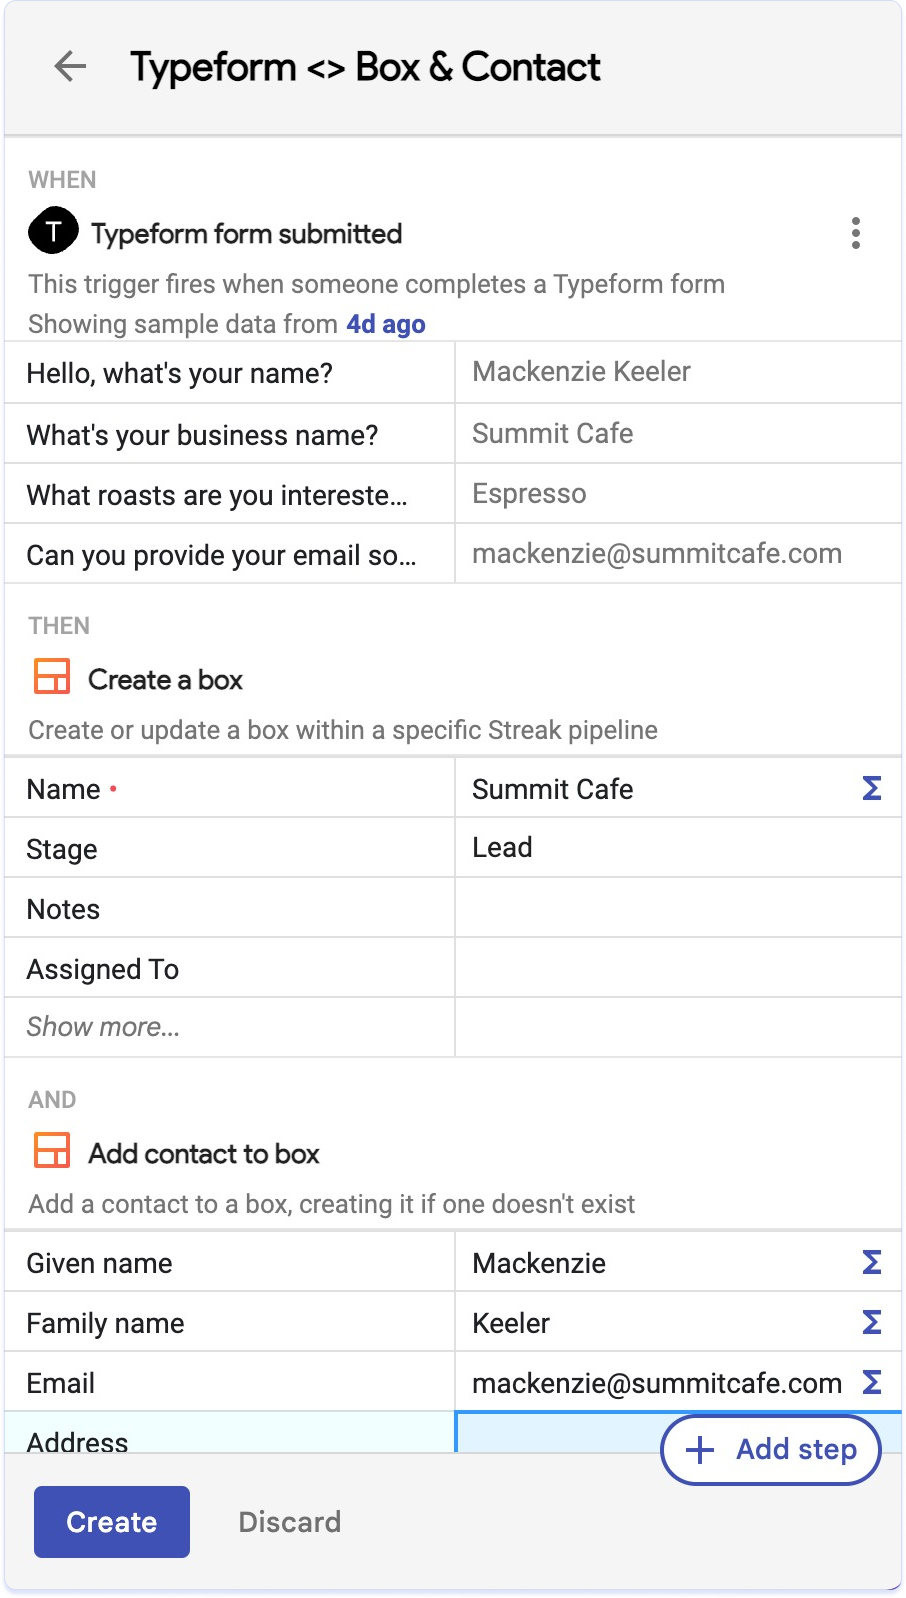Edit Email value mackenzie@summitcafe.com in contact step
This screenshot has height=1598, width=906.
click(x=656, y=1383)
